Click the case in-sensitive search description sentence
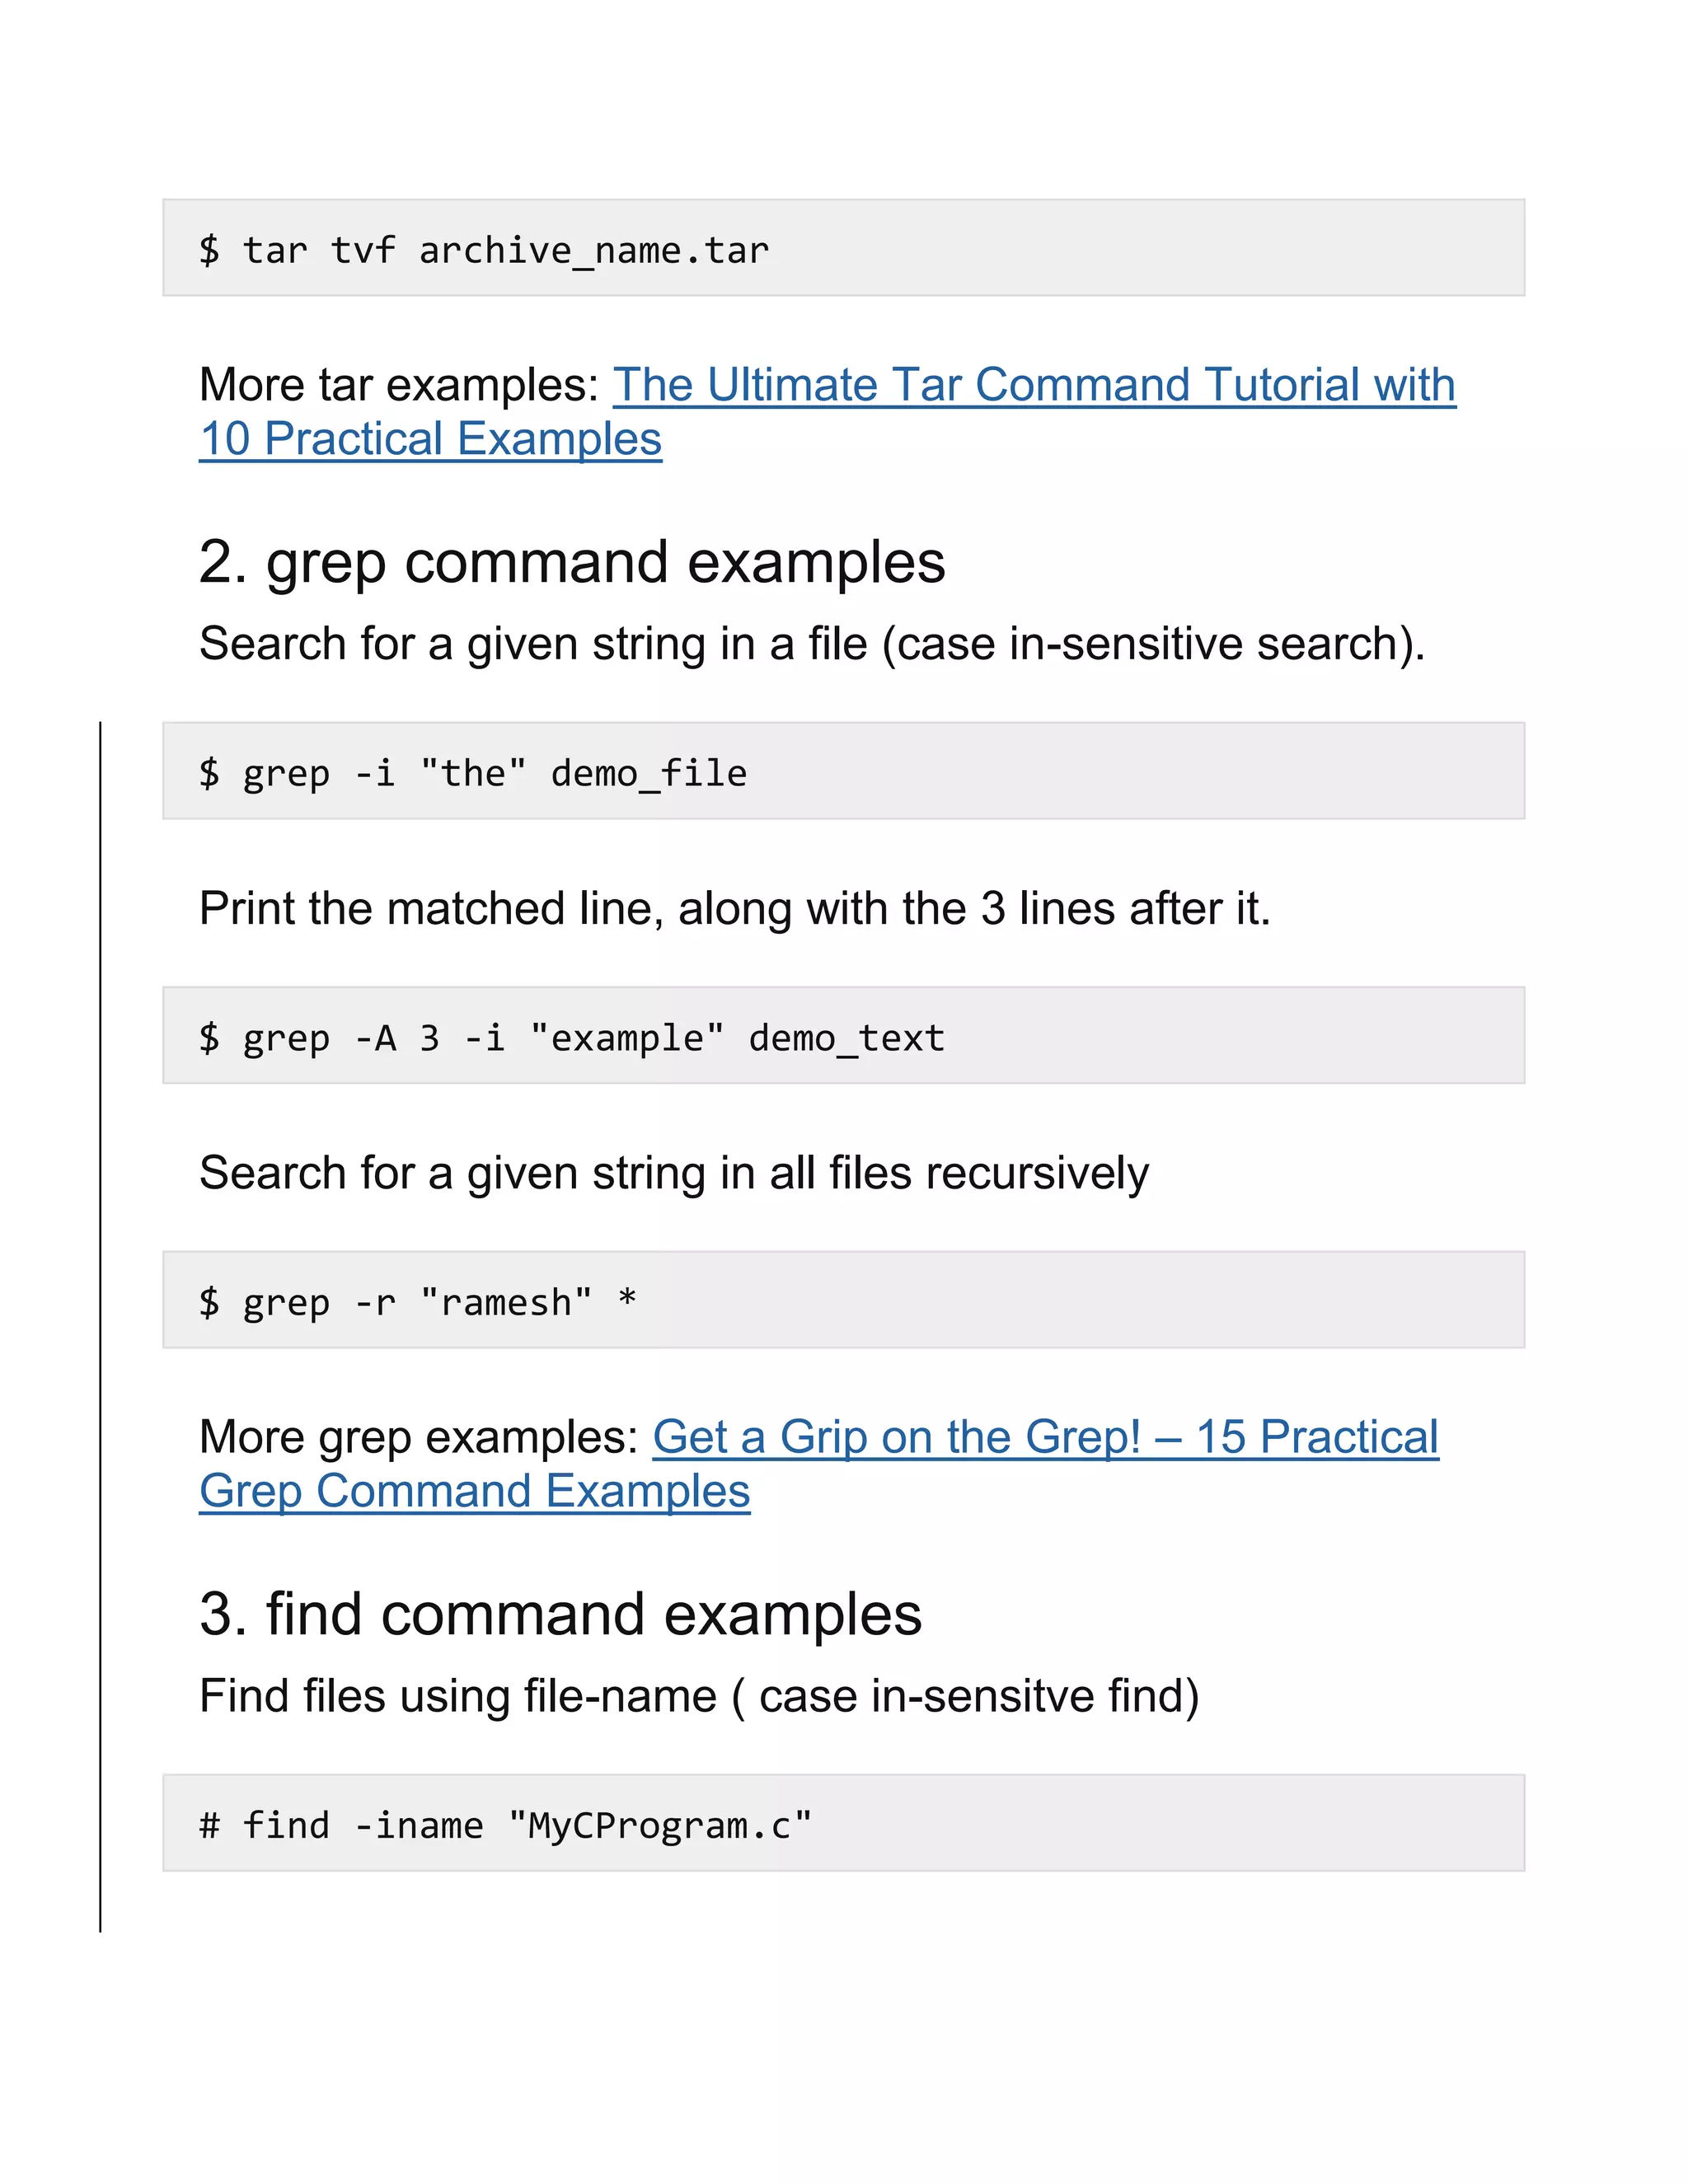 (811, 644)
